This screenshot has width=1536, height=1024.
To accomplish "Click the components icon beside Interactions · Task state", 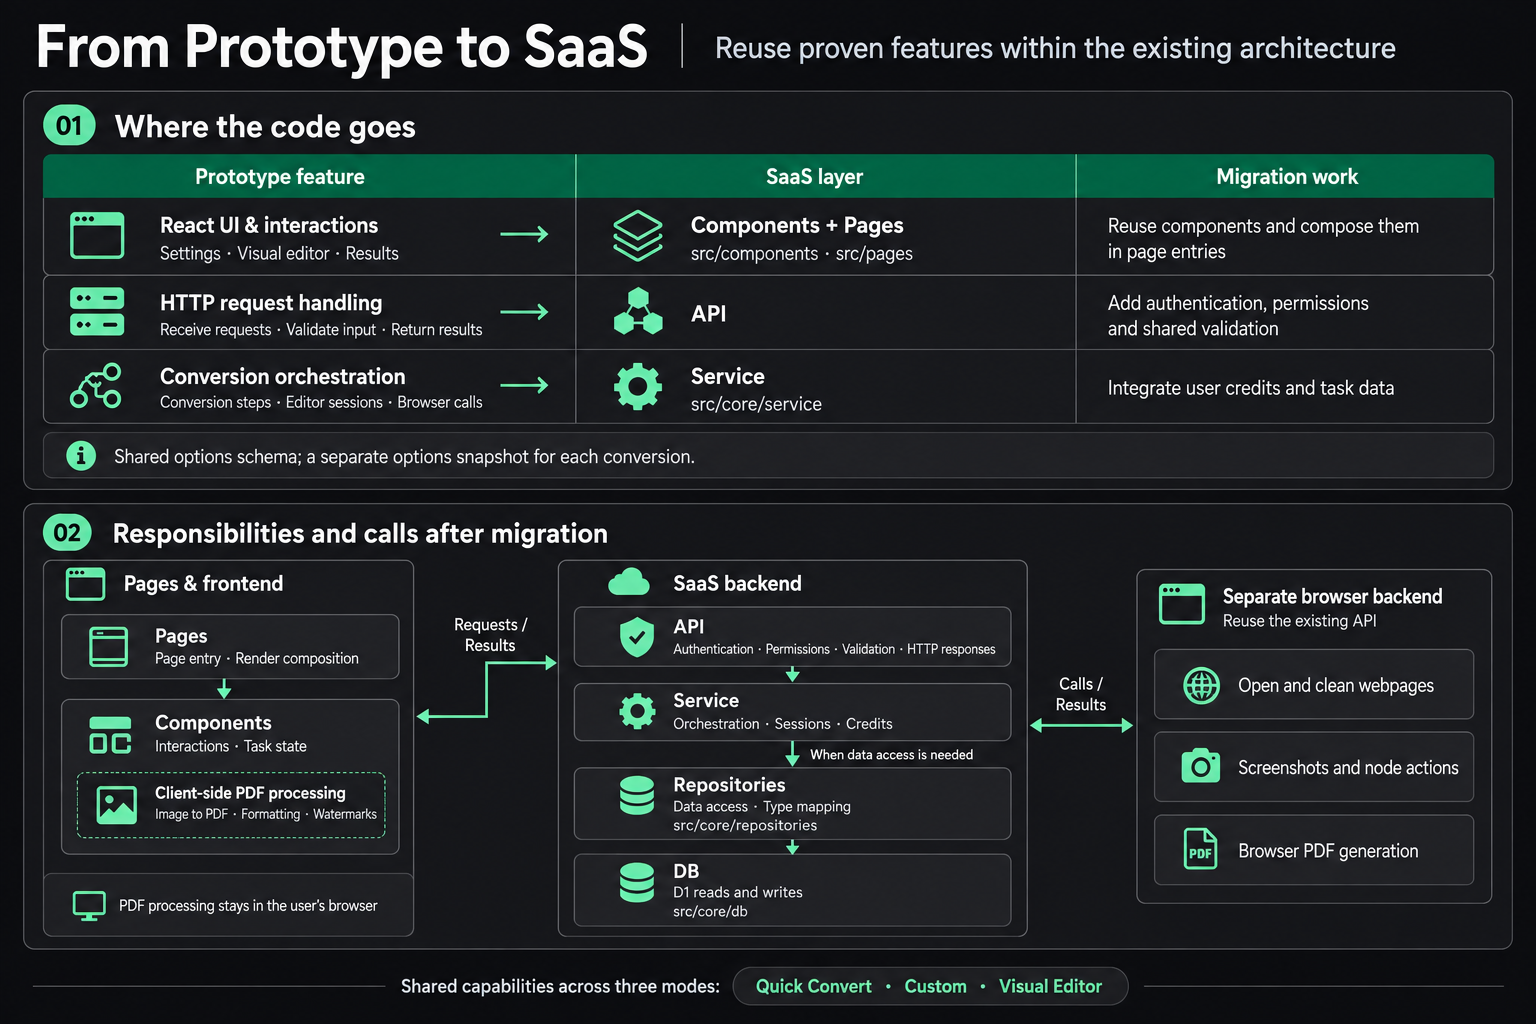I will 110,735.
